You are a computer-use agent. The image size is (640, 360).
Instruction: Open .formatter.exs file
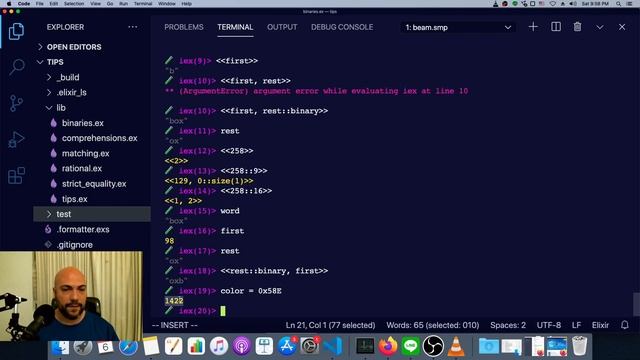[x=83, y=229]
